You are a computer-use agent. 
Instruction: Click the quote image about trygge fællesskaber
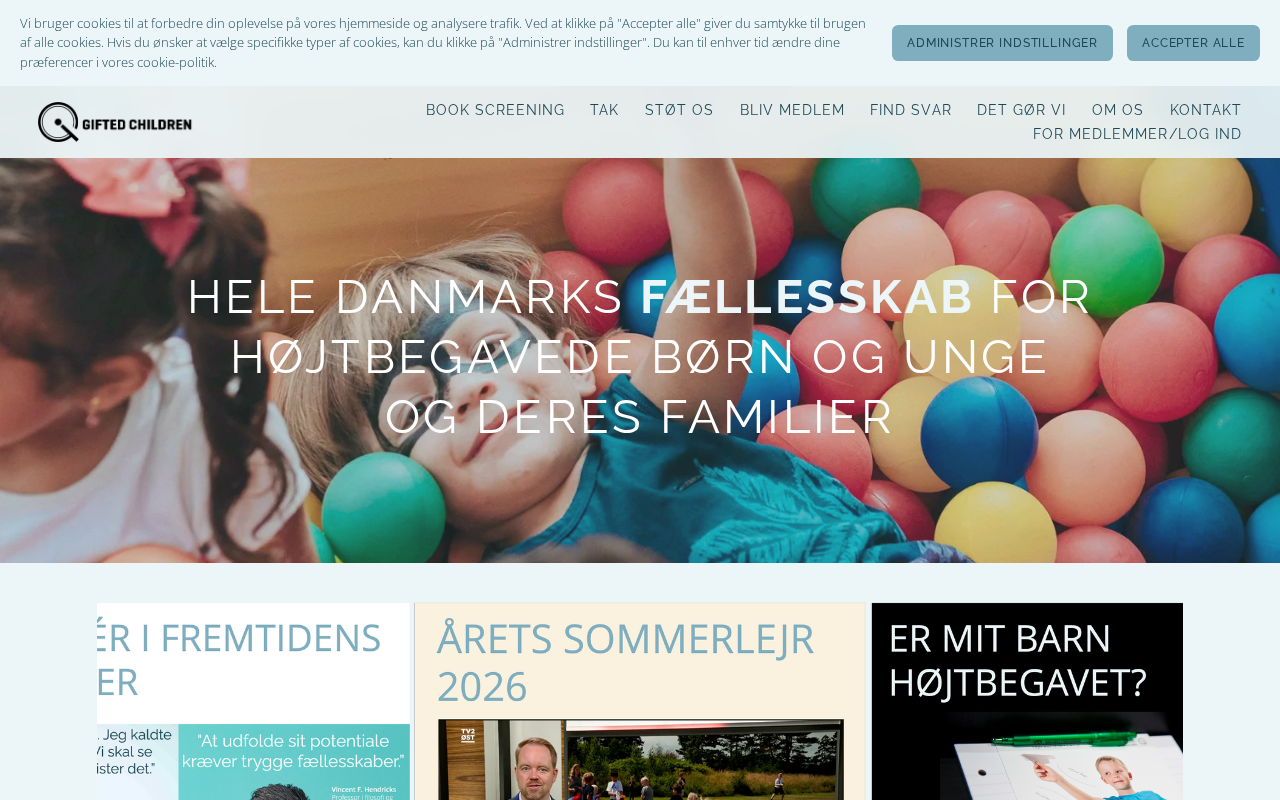coord(253,762)
